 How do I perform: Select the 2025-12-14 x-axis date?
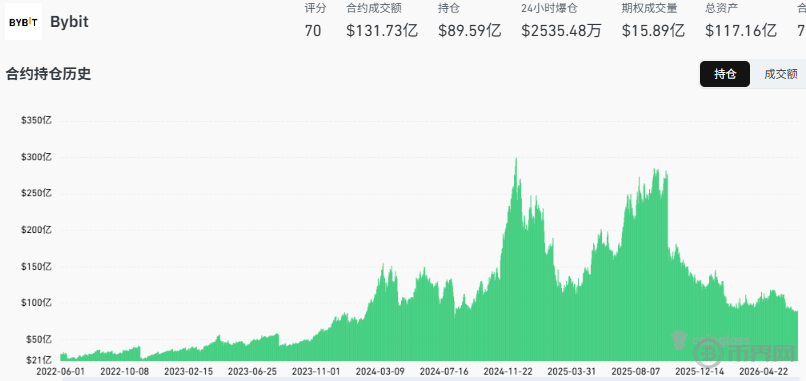(x=699, y=371)
